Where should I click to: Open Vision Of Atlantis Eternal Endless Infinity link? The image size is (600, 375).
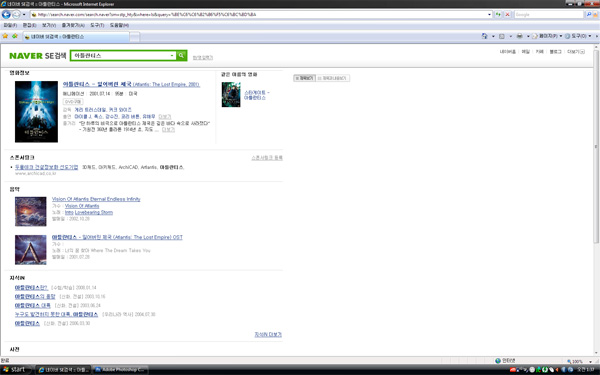pos(96,199)
